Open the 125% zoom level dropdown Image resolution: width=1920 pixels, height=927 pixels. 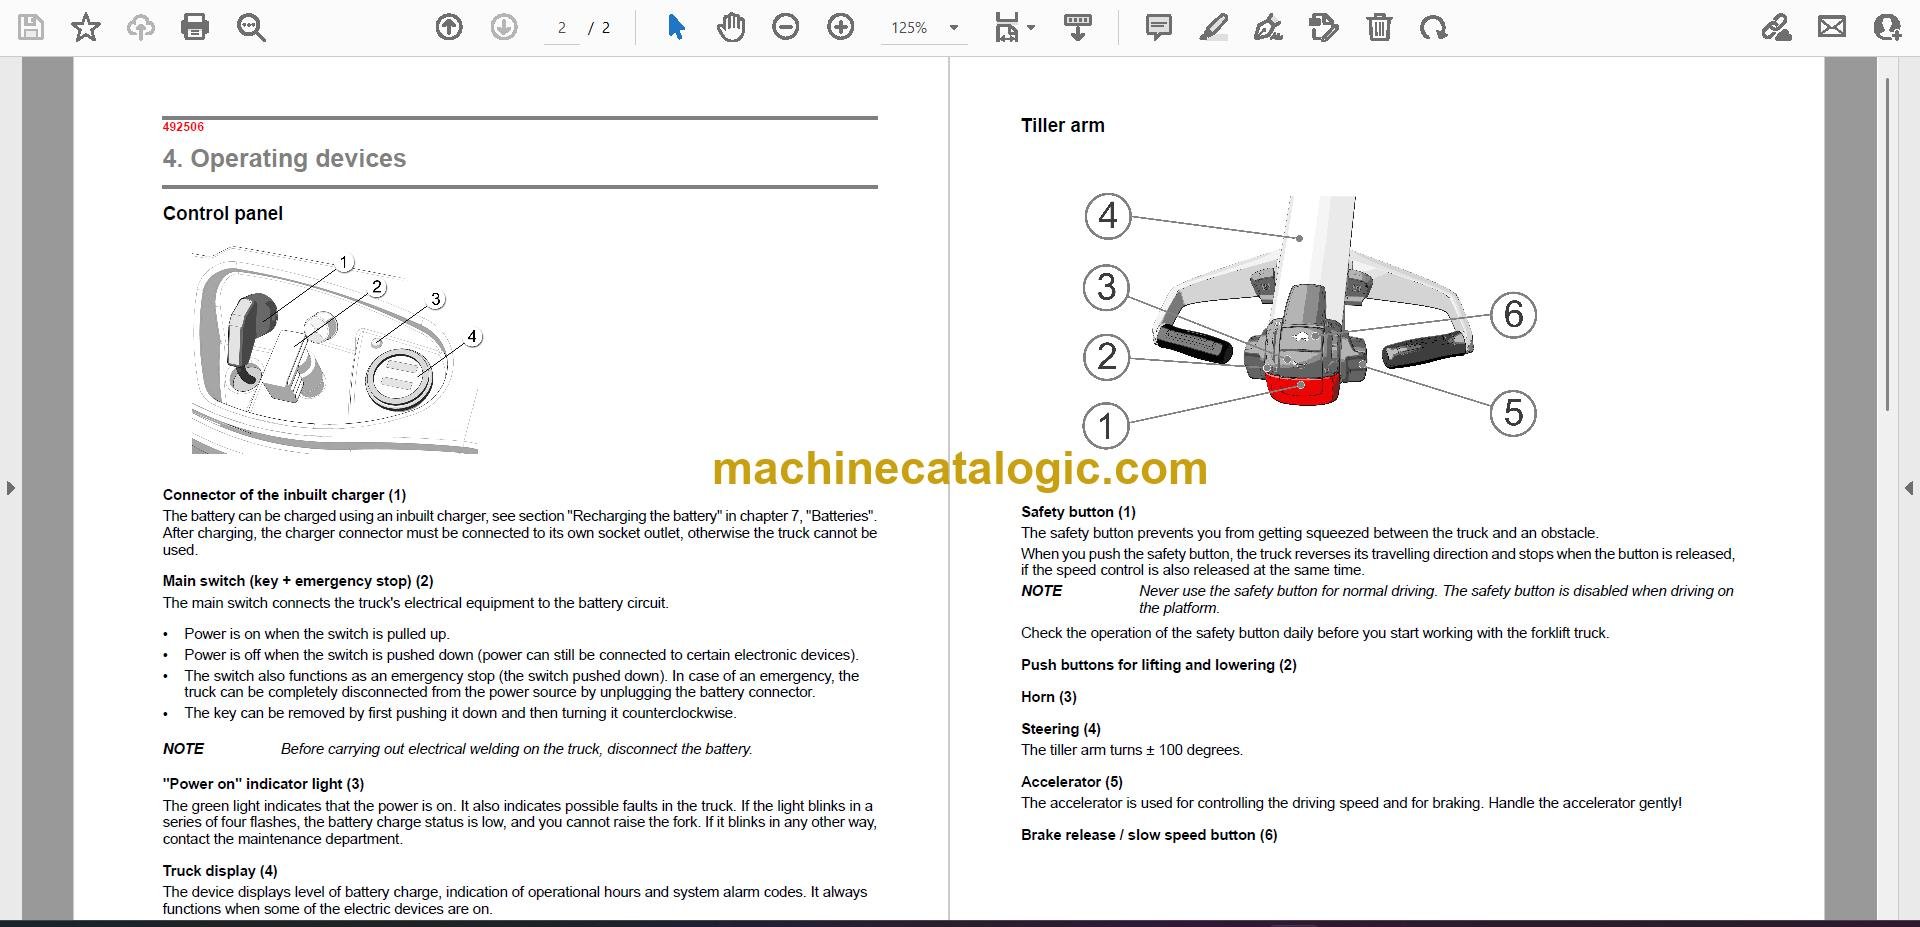click(925, 28)
